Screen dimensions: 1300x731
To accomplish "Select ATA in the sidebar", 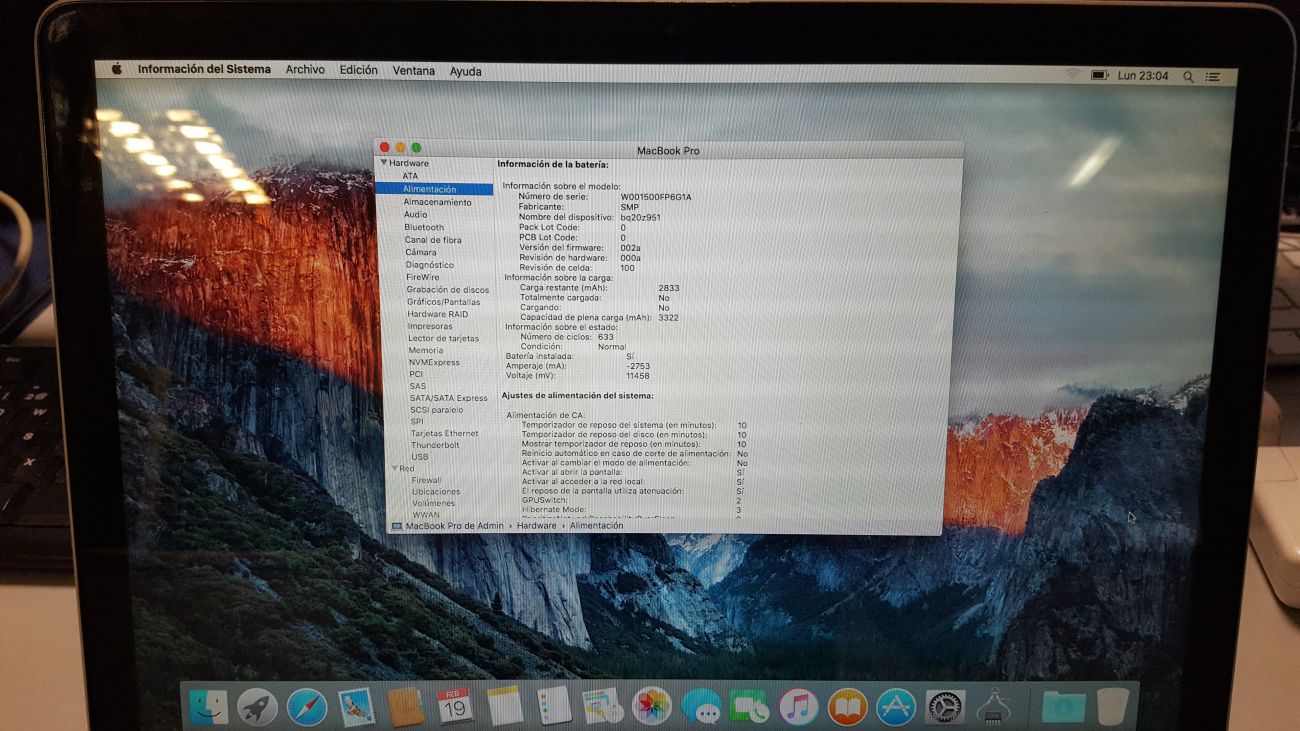I will point(410,176).
